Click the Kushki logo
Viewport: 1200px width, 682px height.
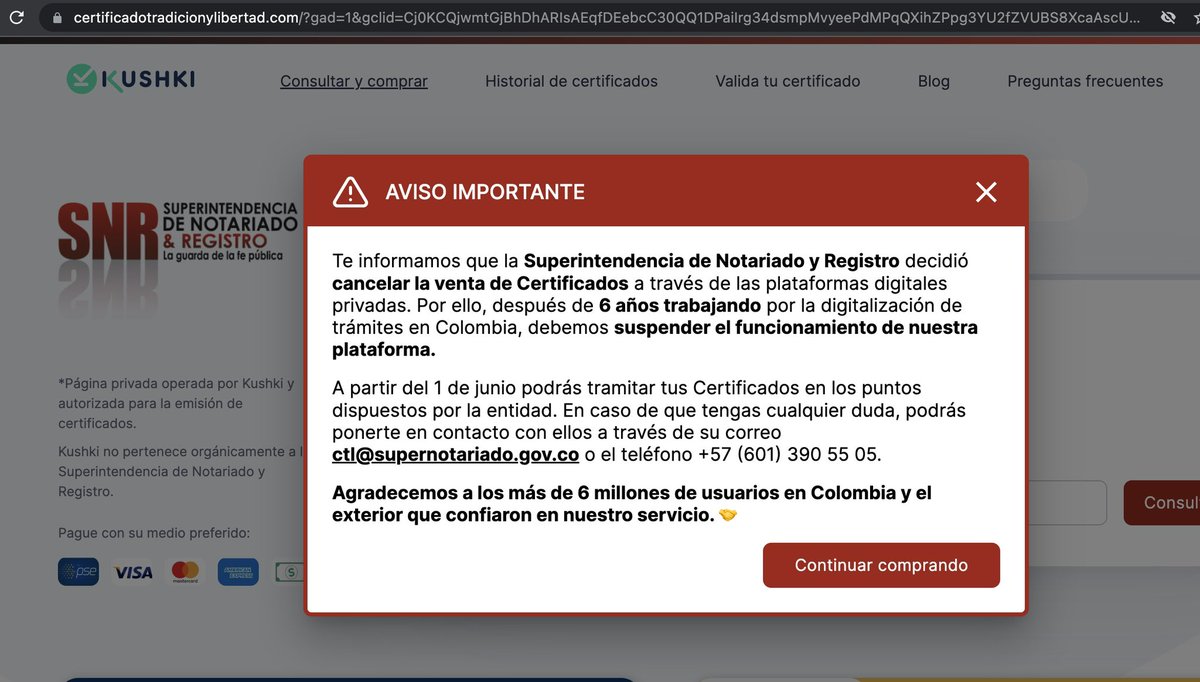tap(130, 79)
